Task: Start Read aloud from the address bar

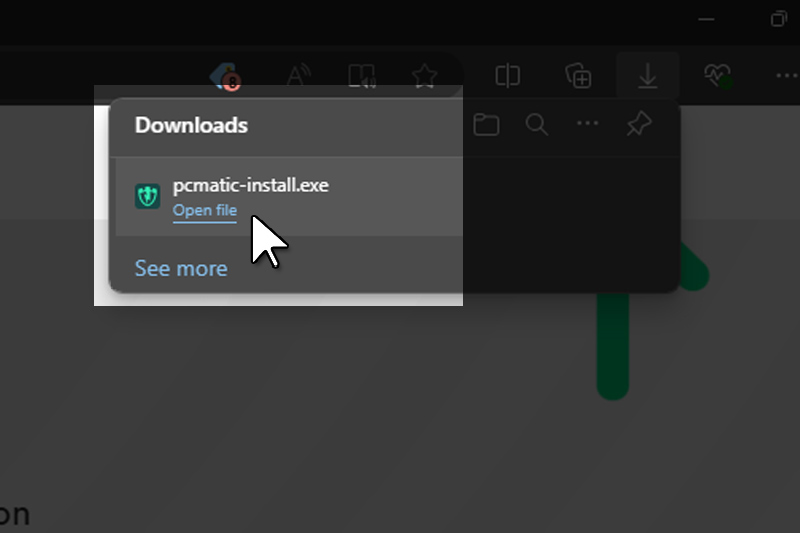Action: point(298,76)
